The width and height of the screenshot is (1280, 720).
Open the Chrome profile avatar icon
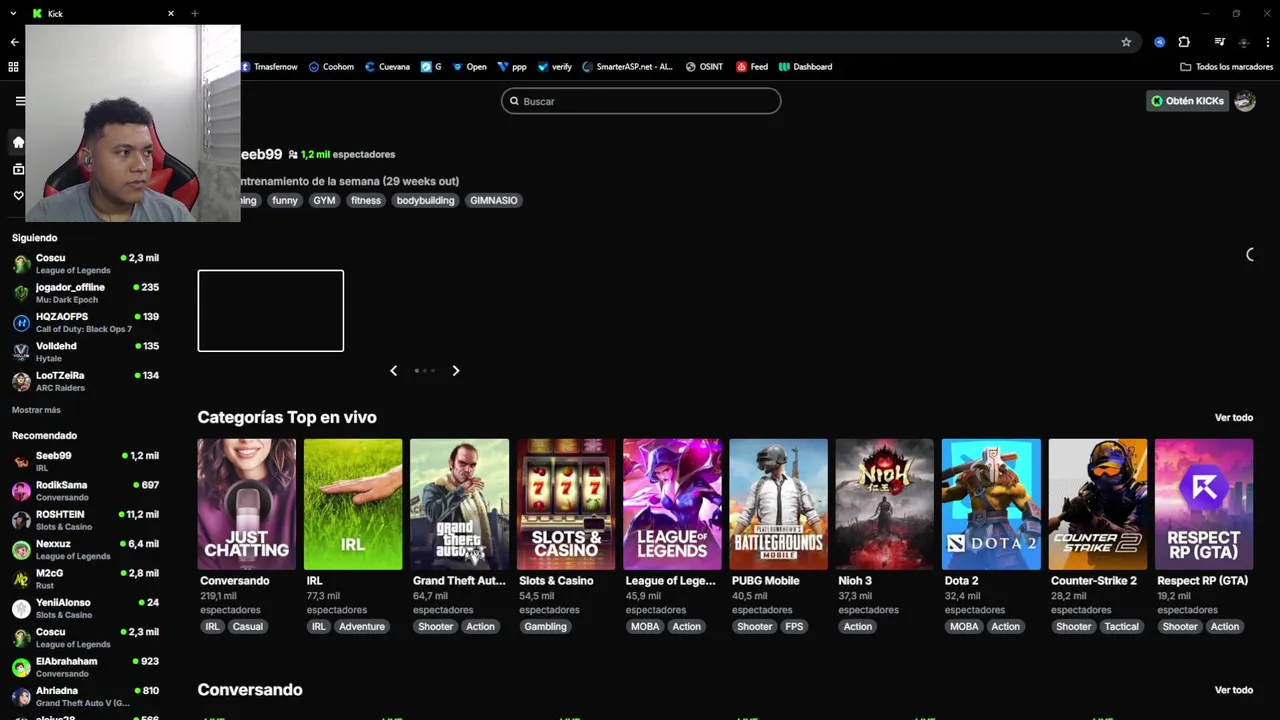point(1244,42)
